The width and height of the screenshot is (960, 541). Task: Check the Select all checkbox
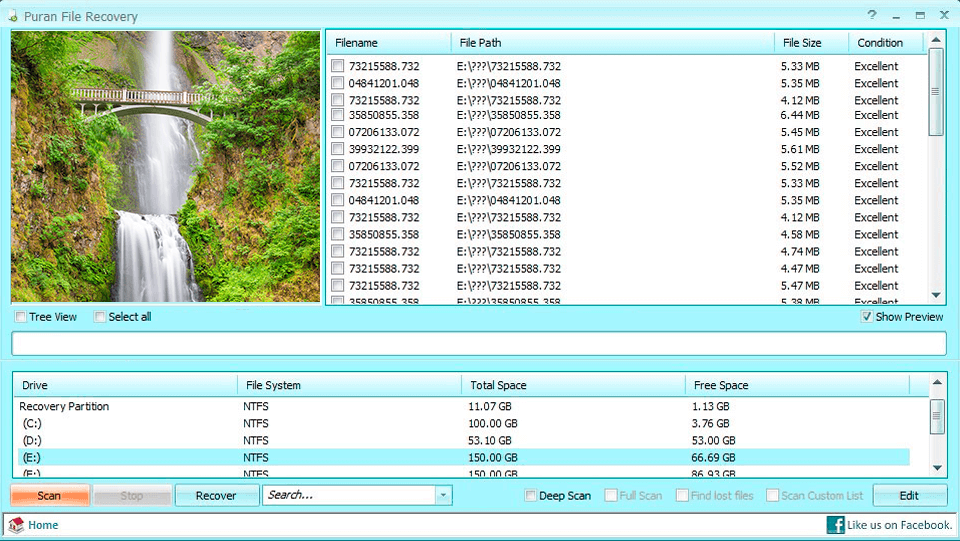(x=100, y=317)
